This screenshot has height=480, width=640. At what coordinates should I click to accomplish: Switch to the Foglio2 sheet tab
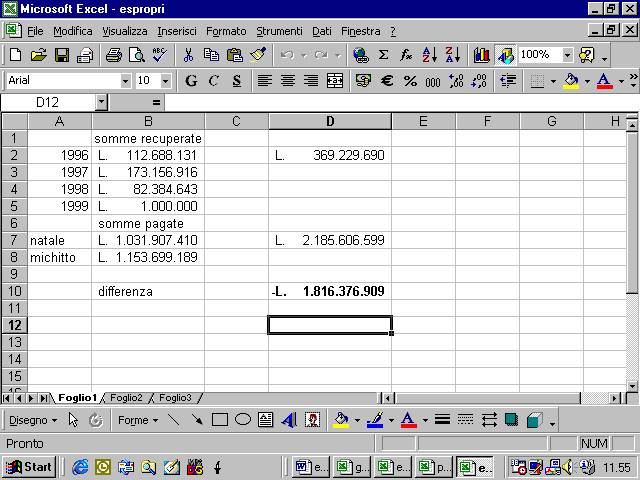(126, 398)
